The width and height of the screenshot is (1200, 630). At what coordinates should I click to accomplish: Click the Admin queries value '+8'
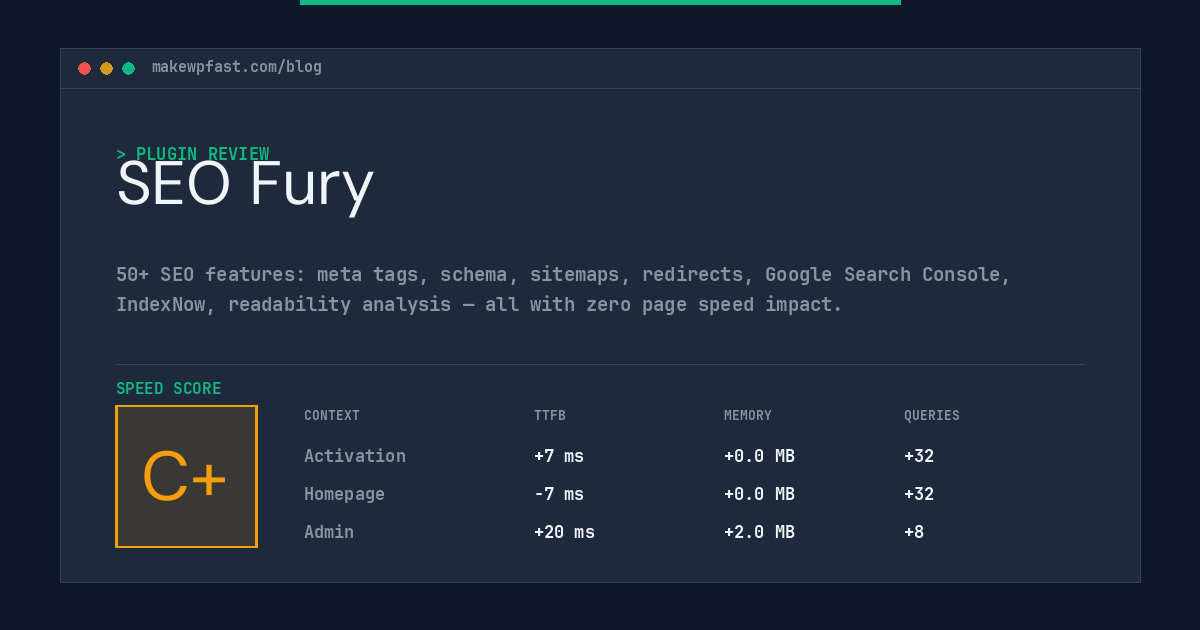pyautogui.click(x=914, y=532)
